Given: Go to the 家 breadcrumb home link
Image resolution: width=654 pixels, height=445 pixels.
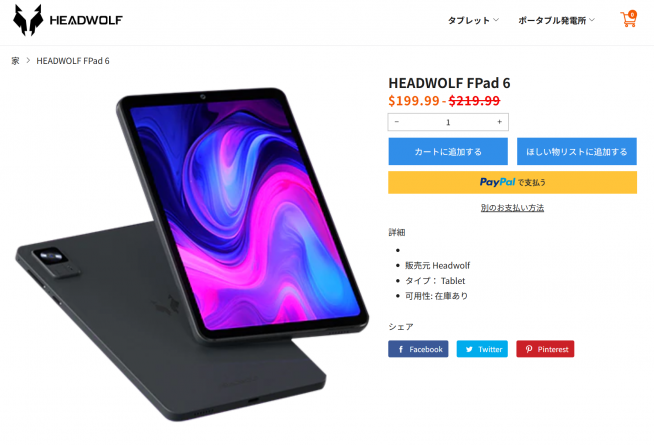Looking at the screenshot, I should (15, 61).
